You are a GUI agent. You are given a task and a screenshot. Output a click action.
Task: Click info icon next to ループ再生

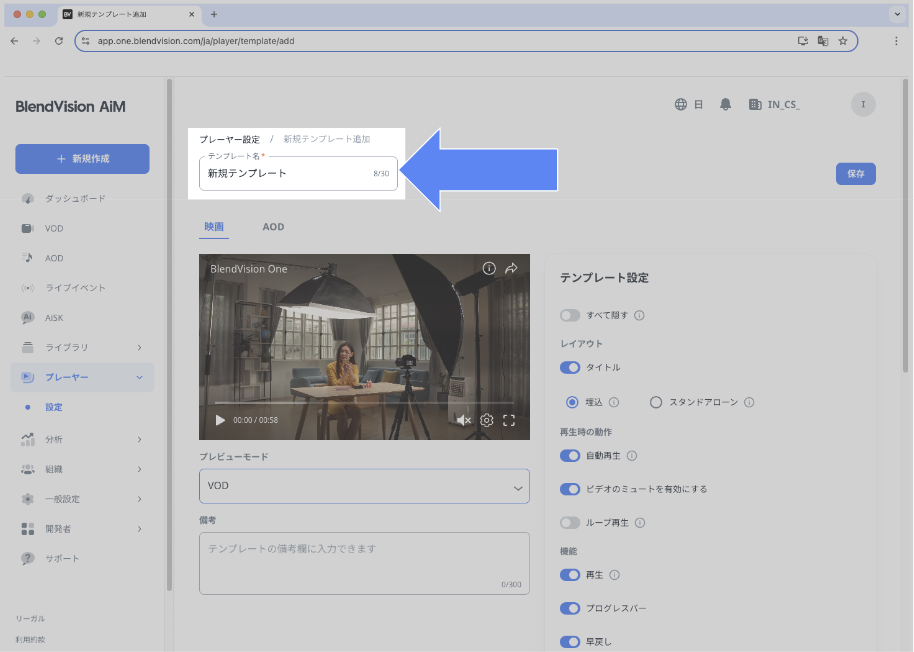[639, 523]
